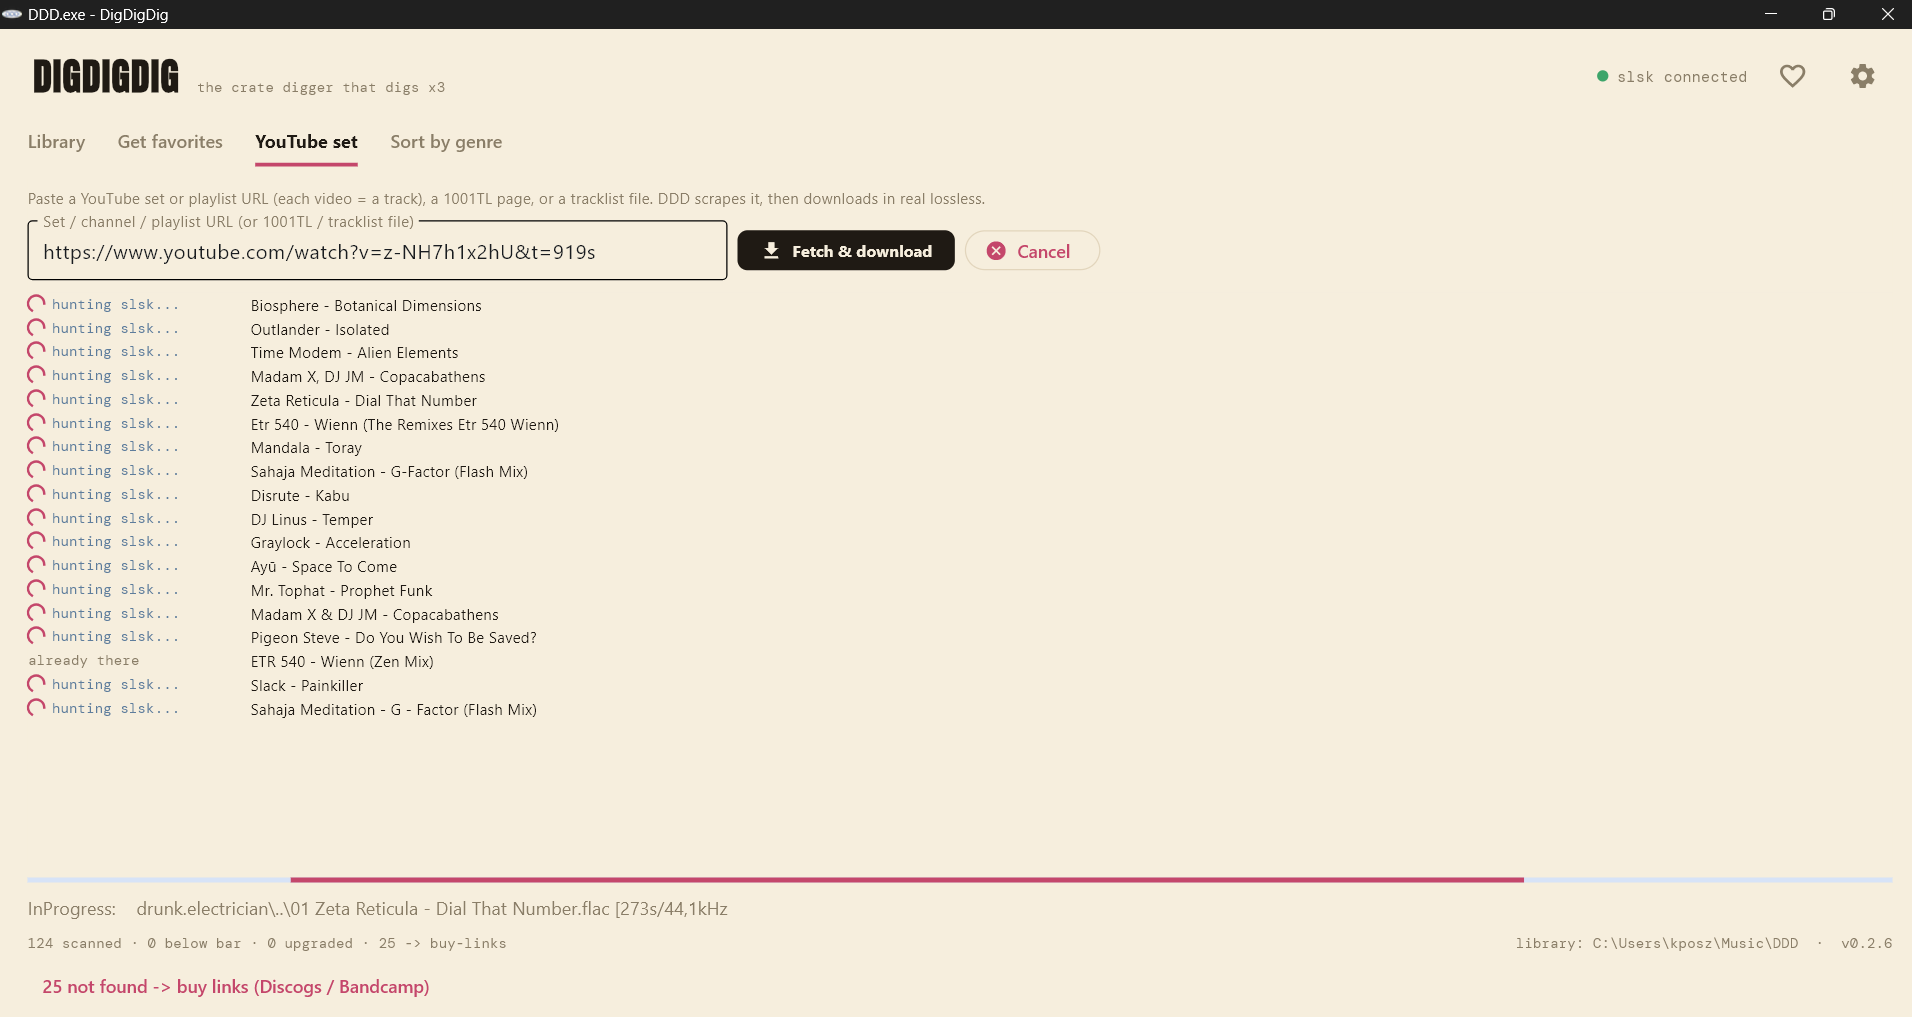Select the Mr. Tophat - Prophet Funk track
The image size is (1912, 1017).
[x=342, y=591]
